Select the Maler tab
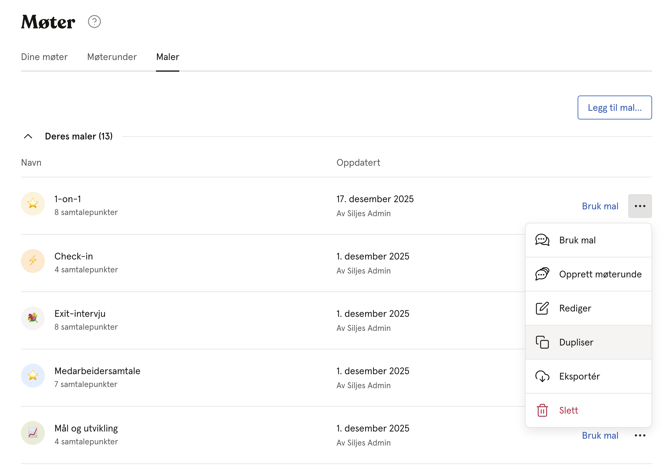 click(168, 57)
